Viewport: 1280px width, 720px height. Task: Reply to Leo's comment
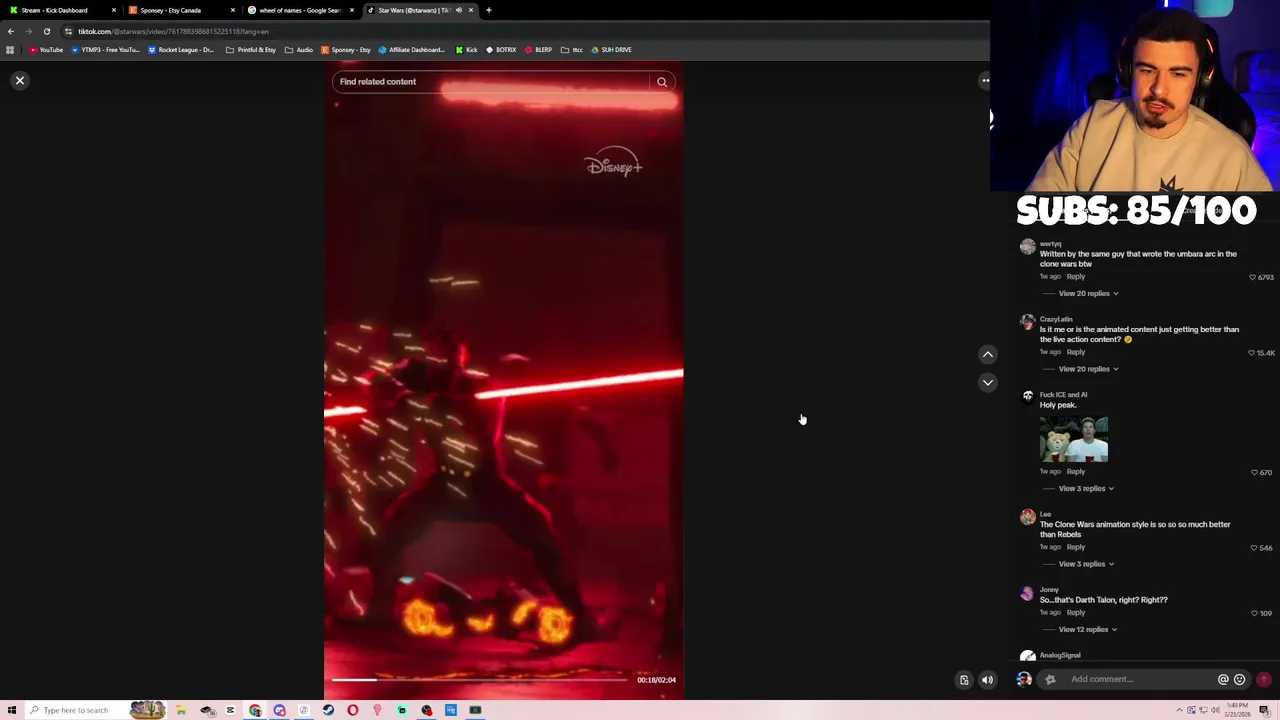[1075, 547]
